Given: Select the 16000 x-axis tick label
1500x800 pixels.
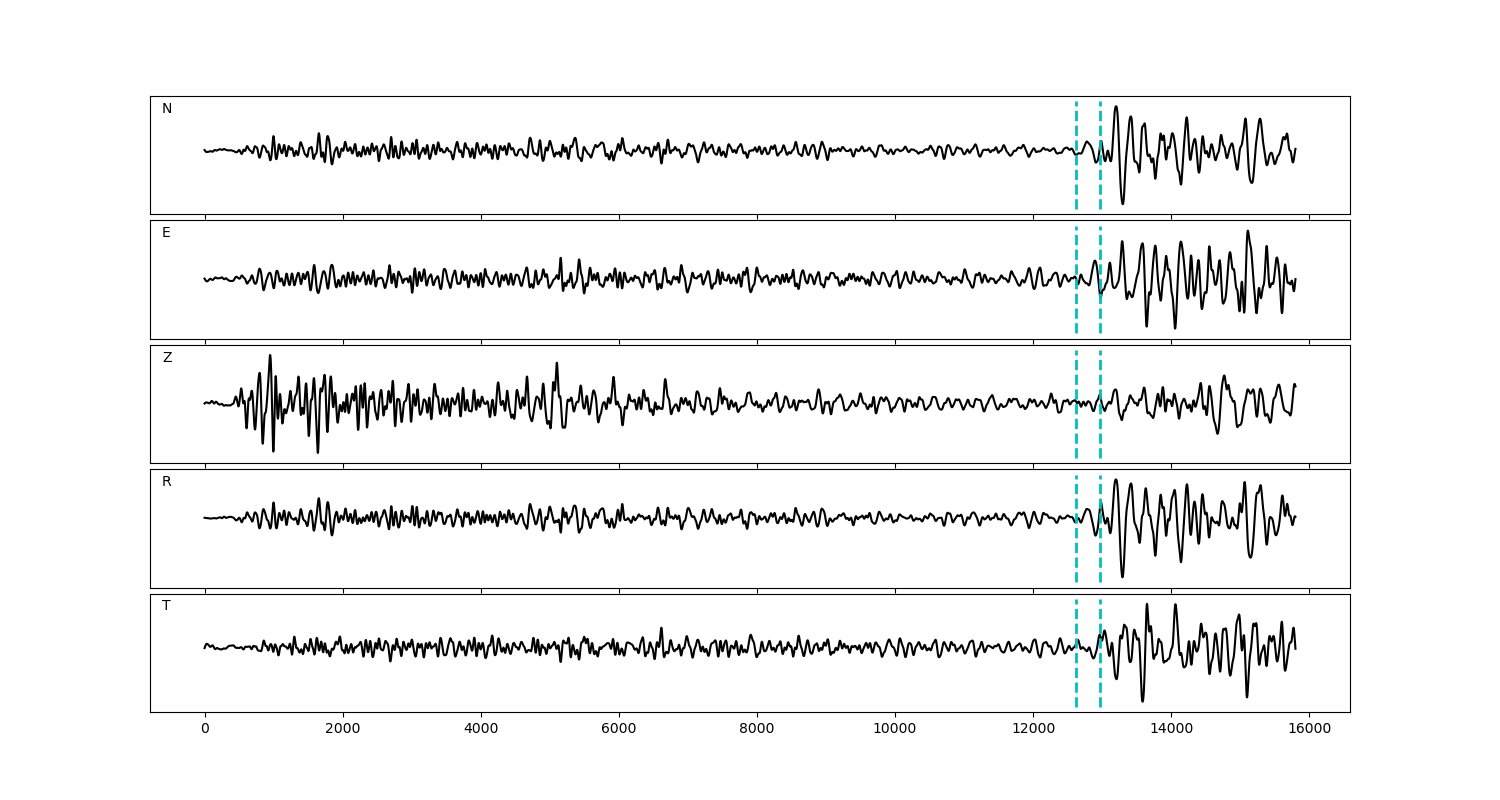Looking at the screenshot, I should 1309,729.
